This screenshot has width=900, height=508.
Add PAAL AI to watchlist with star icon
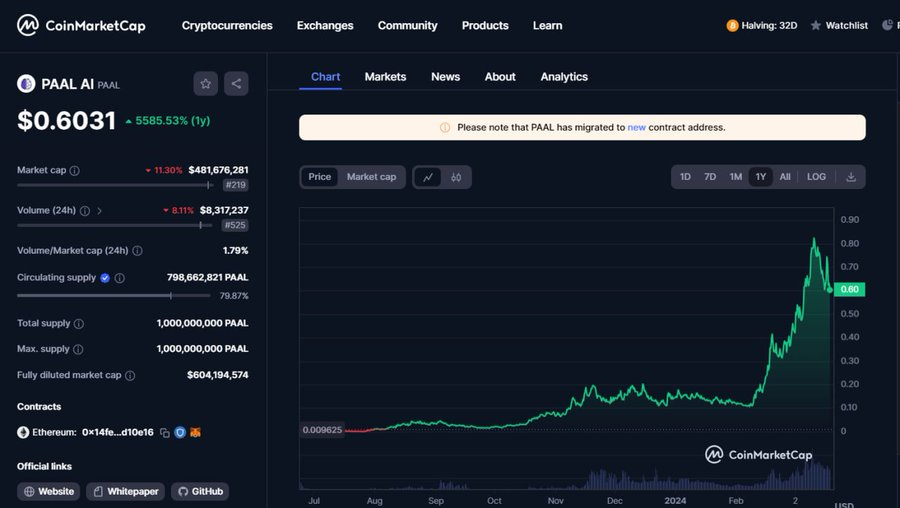point(205,84)
